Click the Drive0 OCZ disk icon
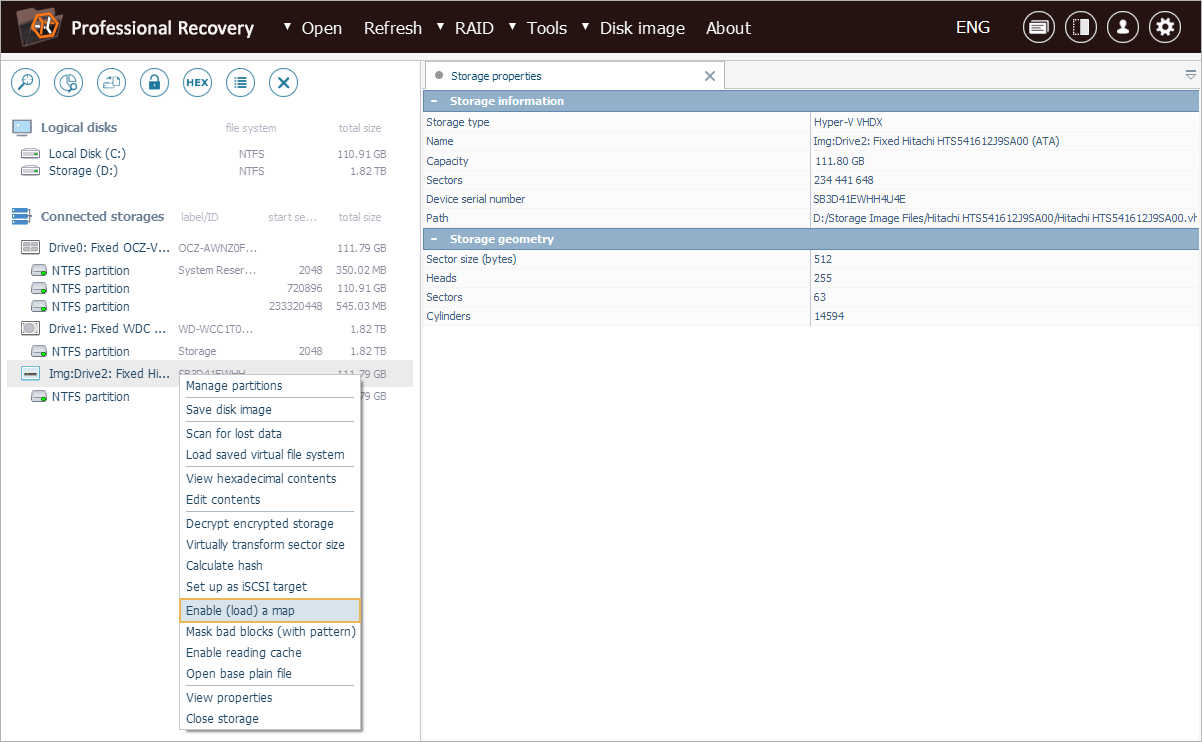This screenshot has width=1202, height=742. (x=31, y=247)
